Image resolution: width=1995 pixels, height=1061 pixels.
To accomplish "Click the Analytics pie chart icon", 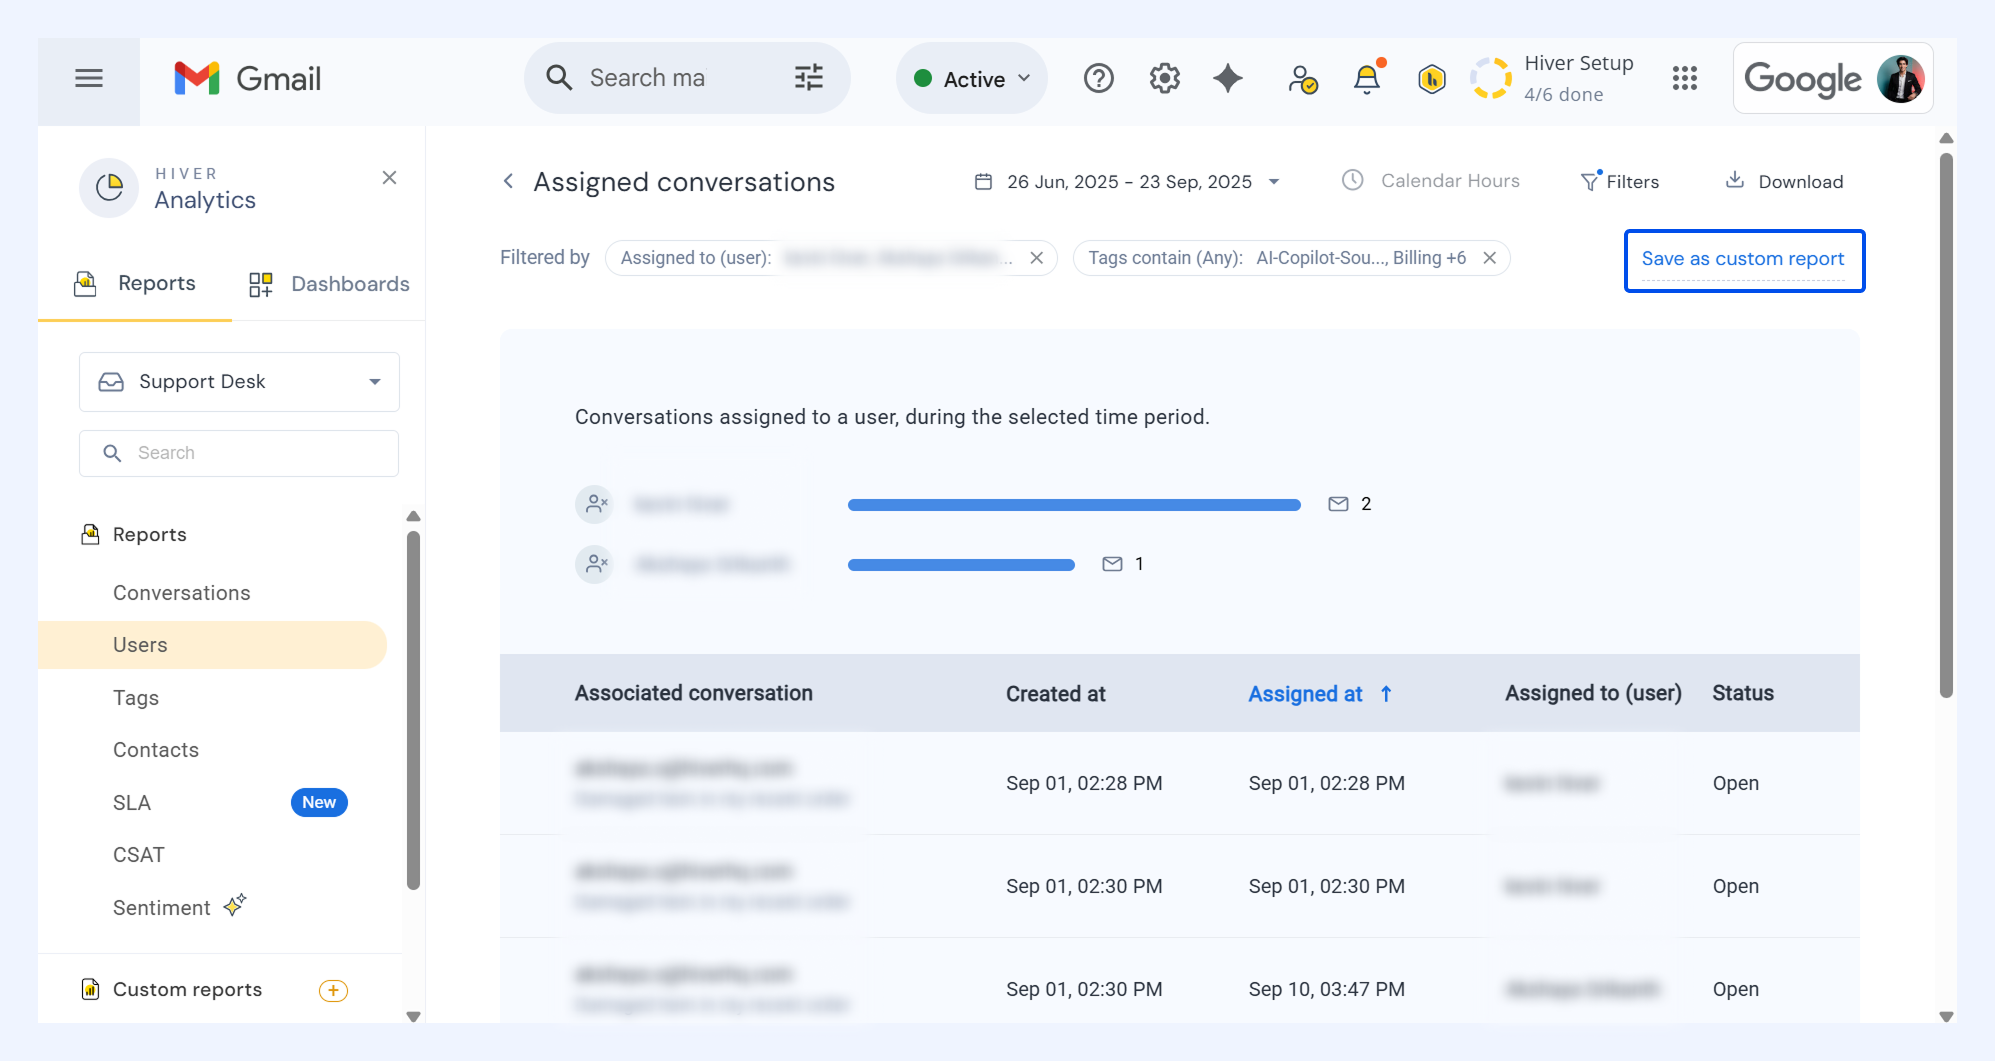I will coord(109,188).
